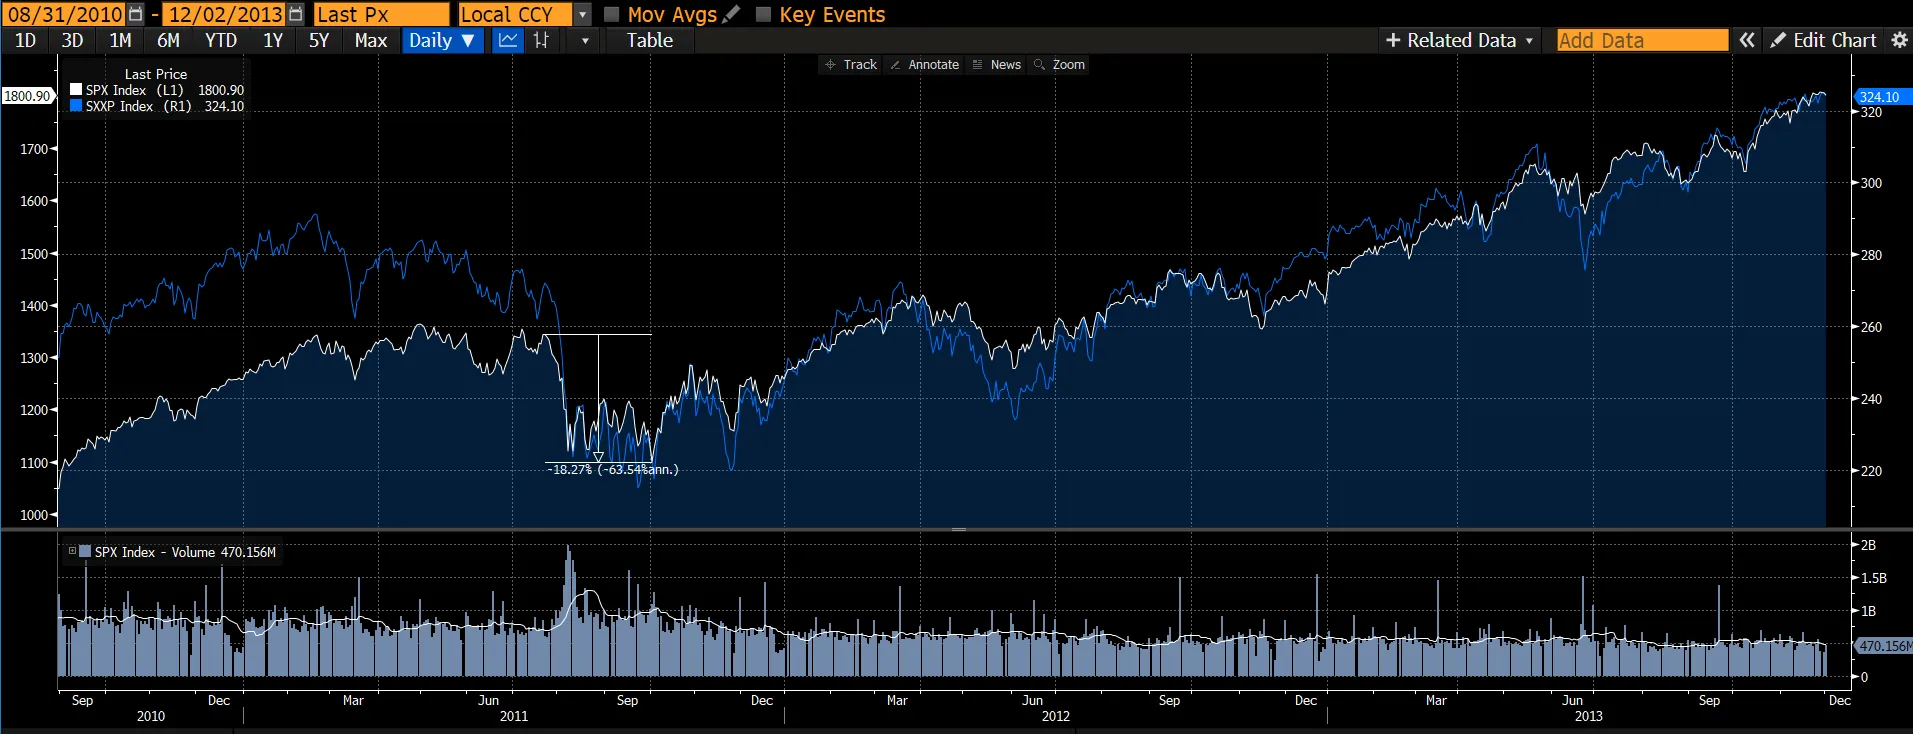Click the end date field 12/02/2013
The width and height of the screenshot is (1913, 734).
tap(225, 14)
